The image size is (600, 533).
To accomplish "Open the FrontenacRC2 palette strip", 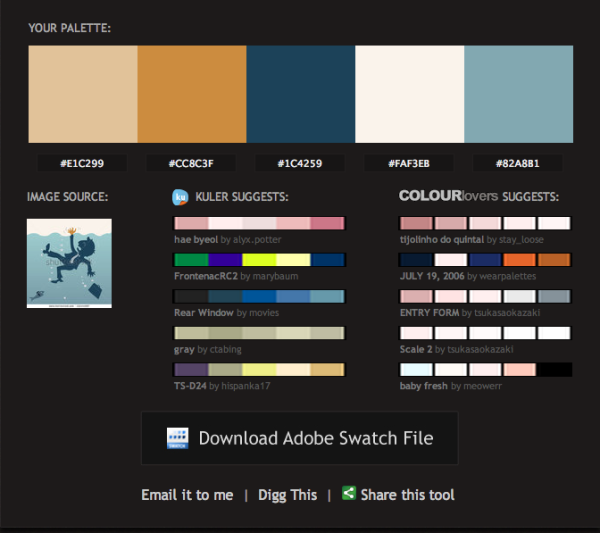I will click(x=259, y=260).
